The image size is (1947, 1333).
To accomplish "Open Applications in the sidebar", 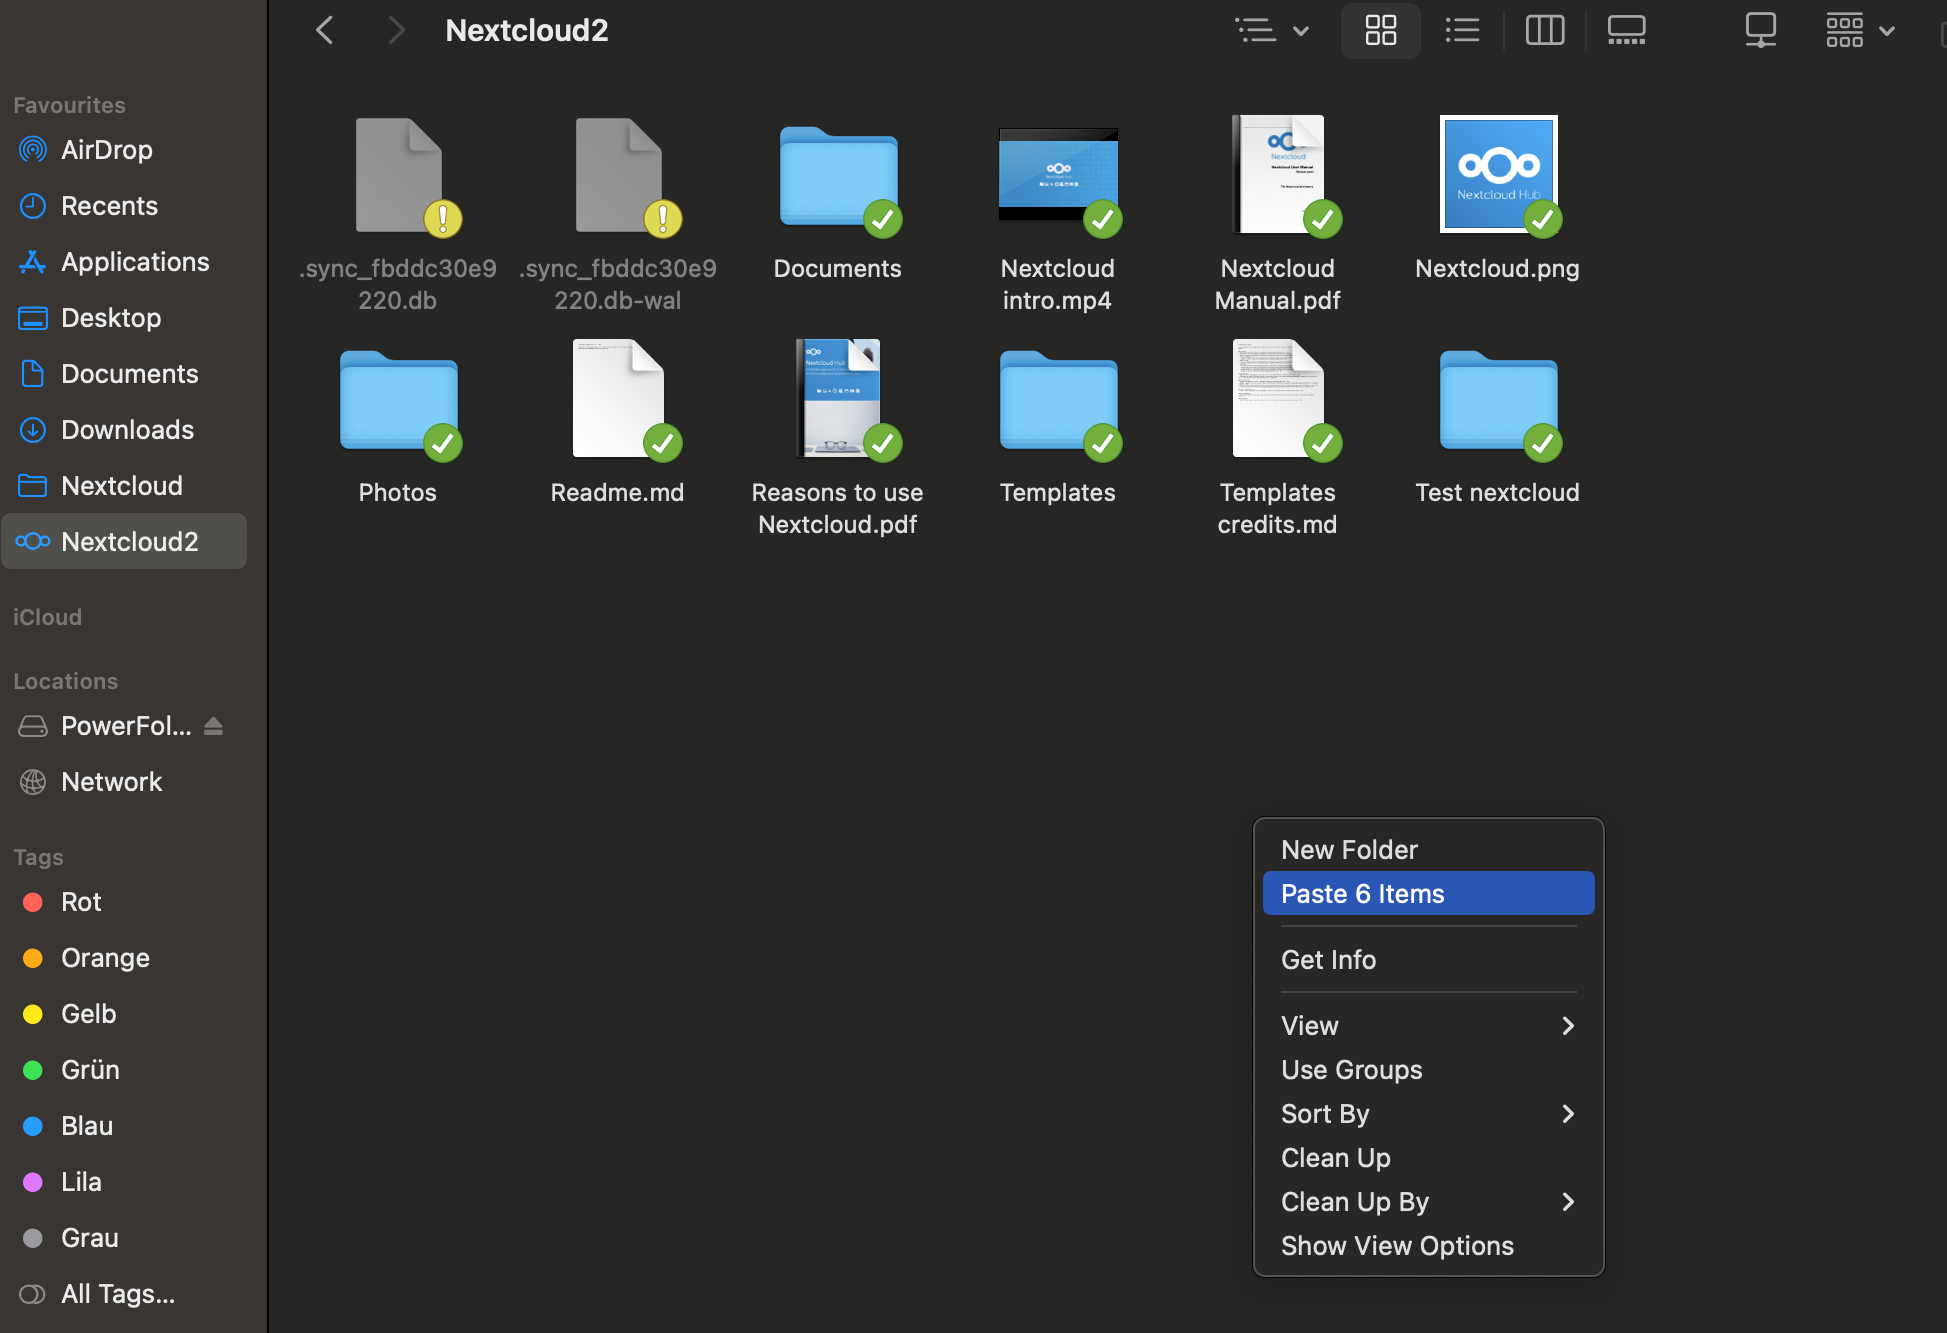I will pyautogui.click(x=124, y=262).
